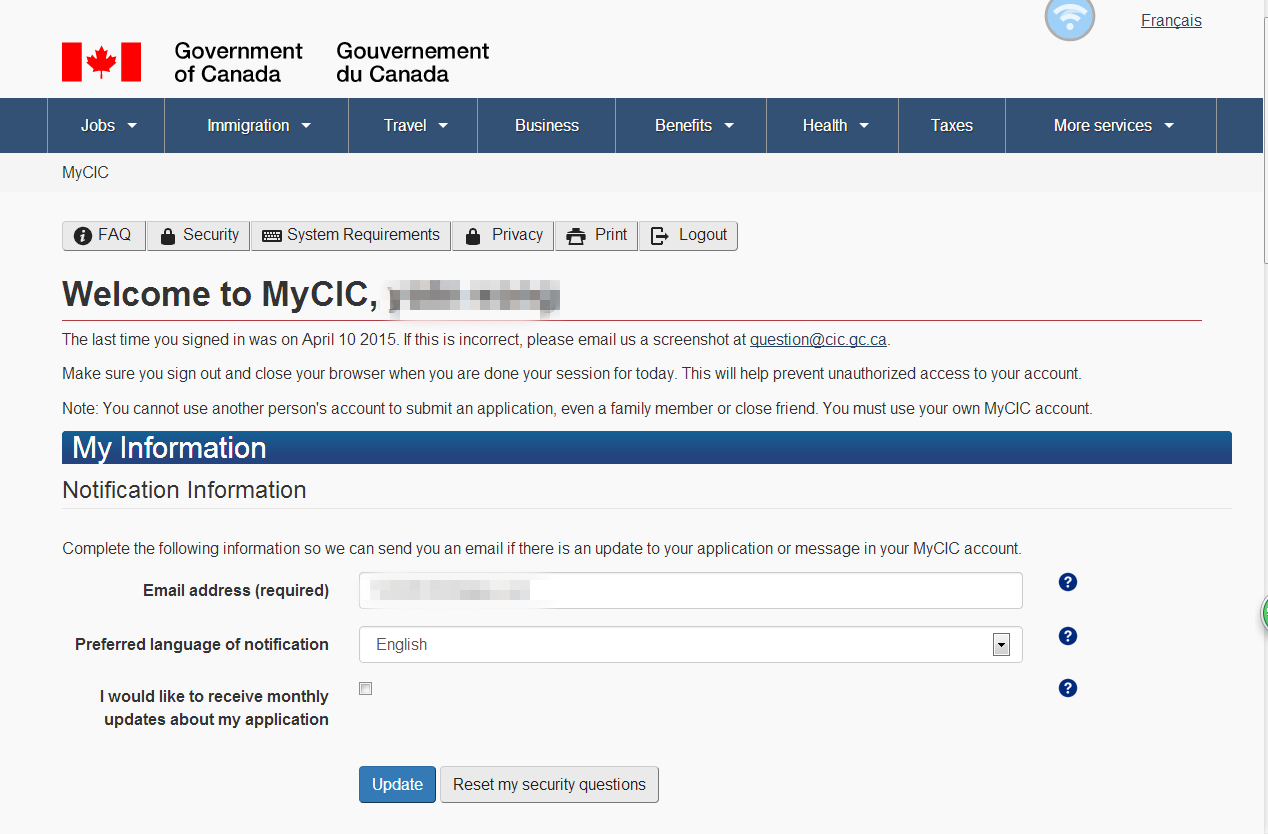Open the Taxes menu item
The height and width of the screenshot is (834, 1268).
pyautogui.click(x=952, y=125)
